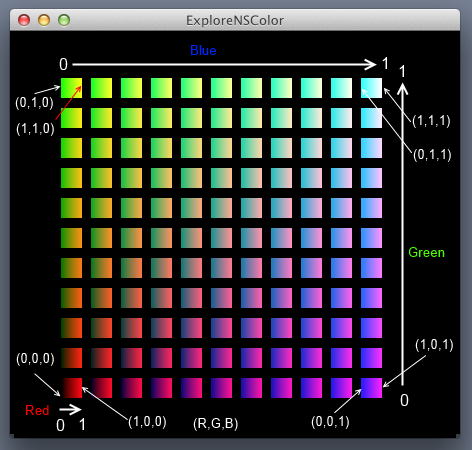Click the green zoom window button

coord(64,20)
